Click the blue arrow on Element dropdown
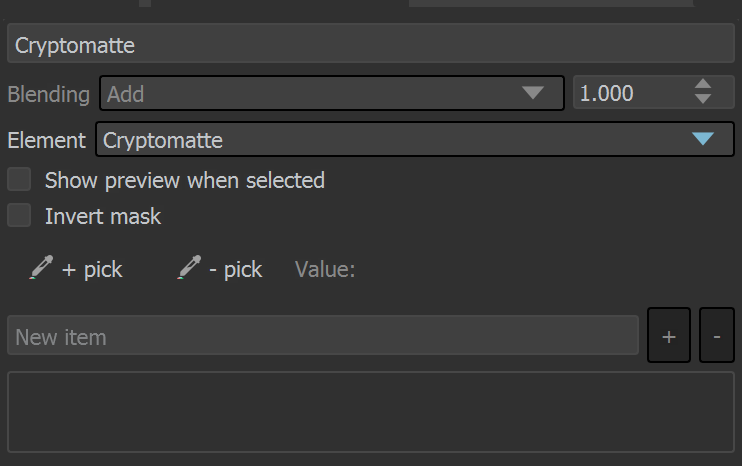Screen dimensions: 742x466 (703, 139)
